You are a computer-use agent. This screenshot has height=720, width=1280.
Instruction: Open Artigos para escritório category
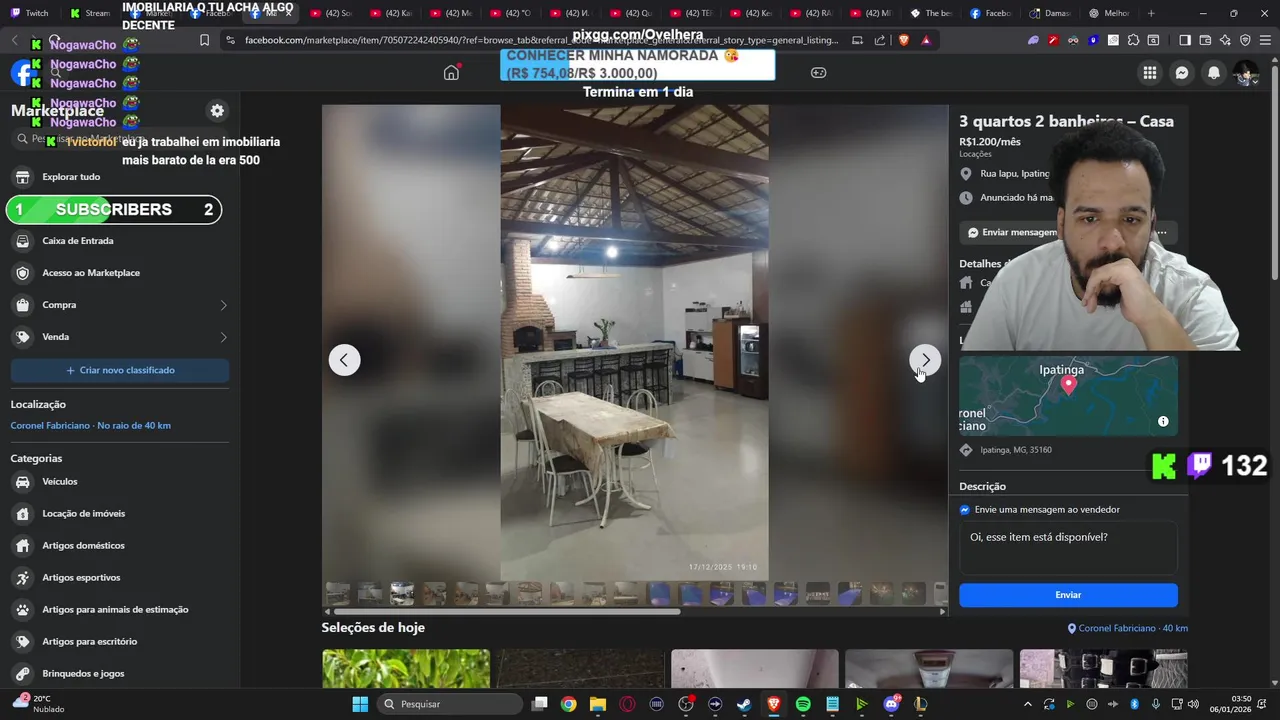point(119,642)
